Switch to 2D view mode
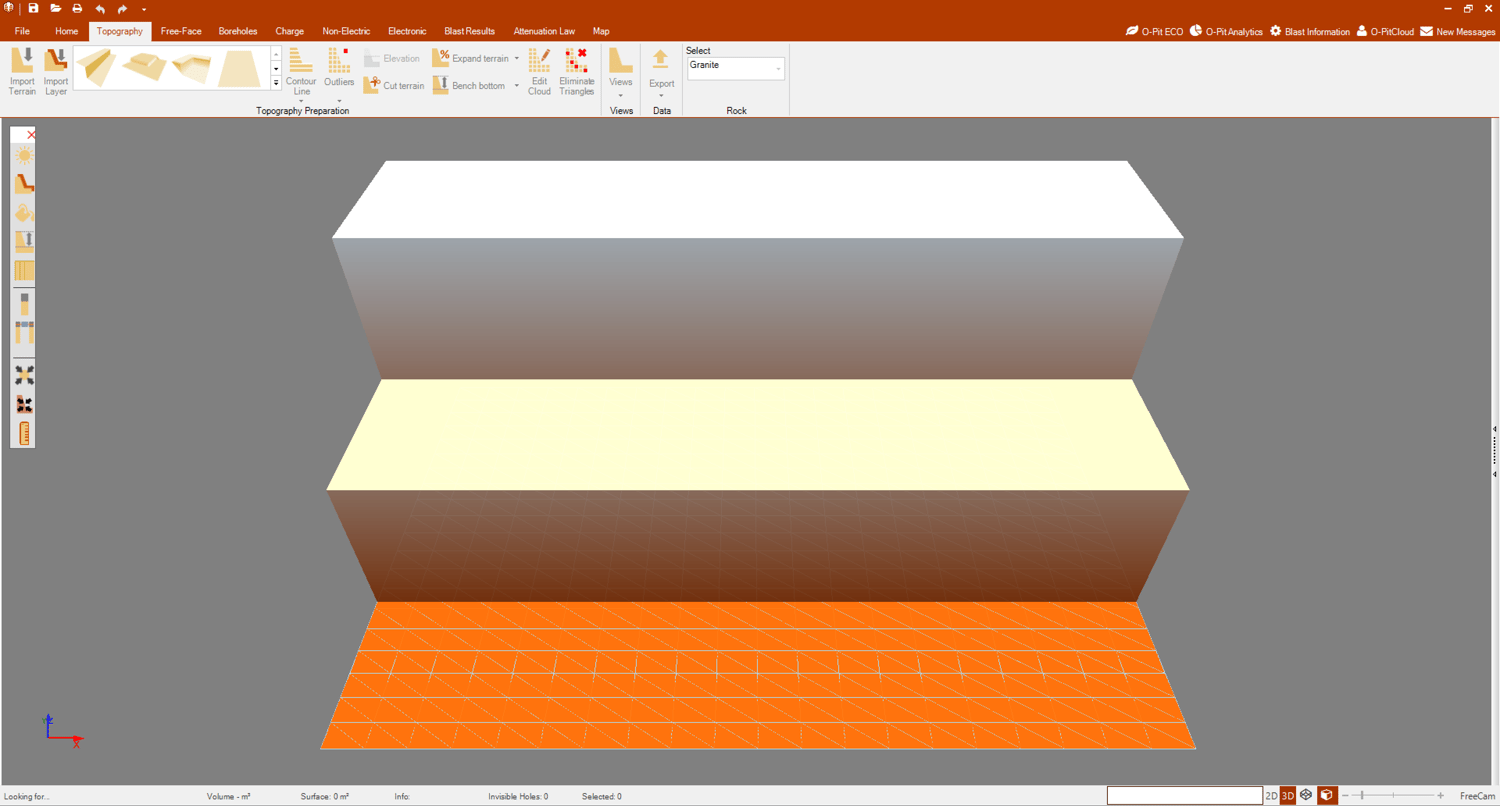The image size is (1500, 806). (x=1271, y=796)
